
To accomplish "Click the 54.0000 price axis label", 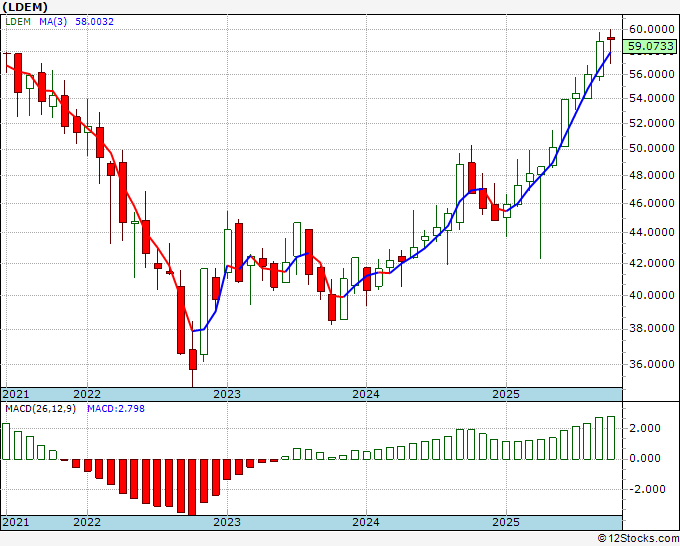I will point(652,98).
